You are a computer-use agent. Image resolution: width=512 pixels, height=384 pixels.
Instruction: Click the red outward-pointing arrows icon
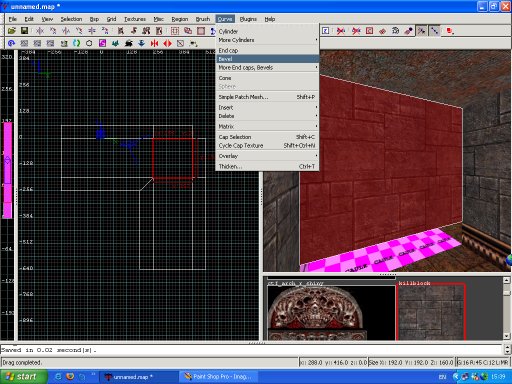click(167, 43)
